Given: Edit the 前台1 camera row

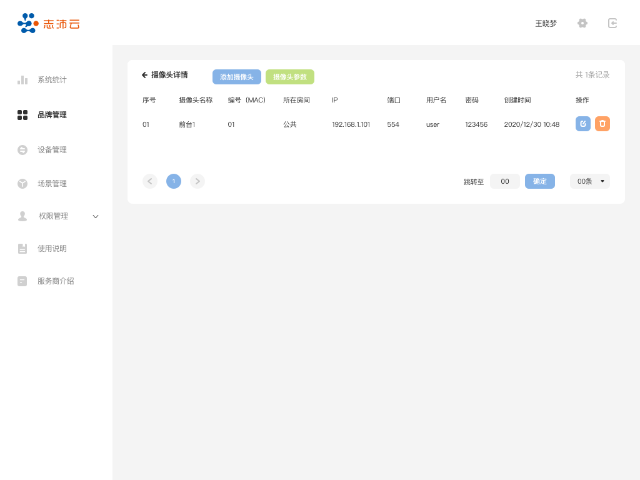Looking at the screenshot, I should click(x=583, y=124).
